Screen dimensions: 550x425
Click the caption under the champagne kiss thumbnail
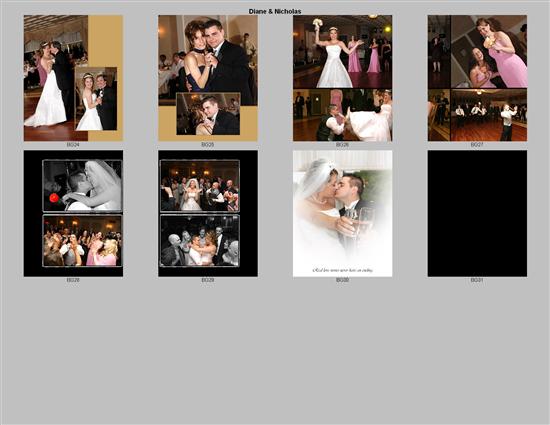tap(342, 280)
